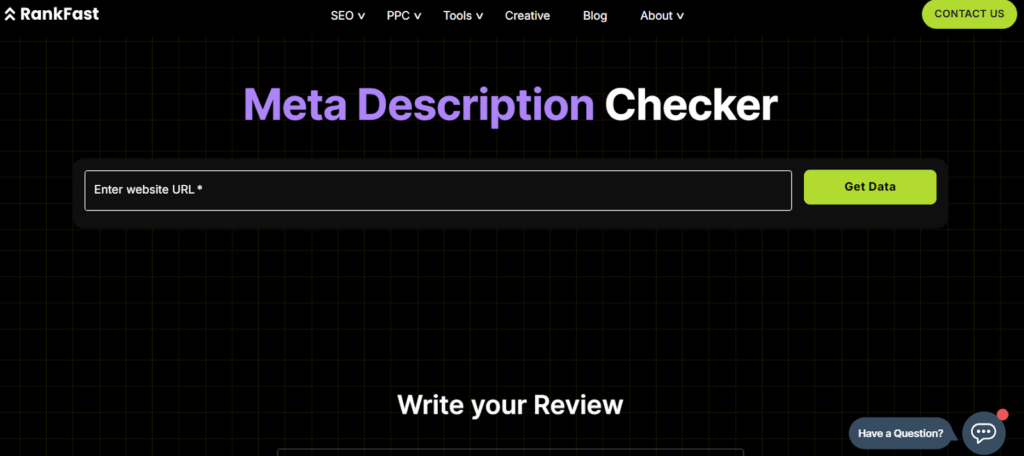Go to the Creative page
Image resolution: width=1024 pixels, height=456 pixels.
[x=527, y=16]
